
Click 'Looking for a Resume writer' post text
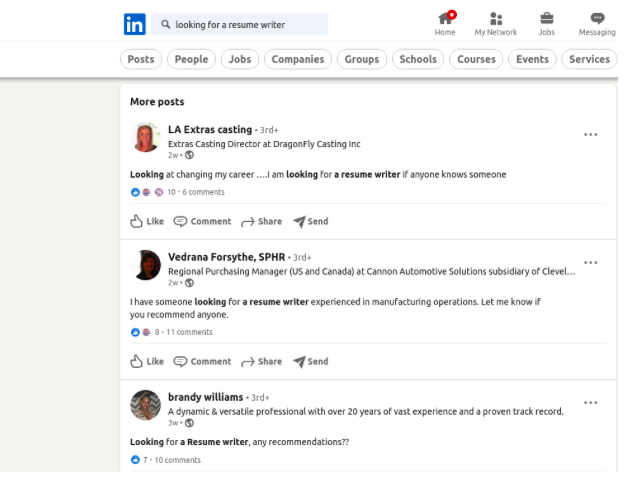(239, 442)
